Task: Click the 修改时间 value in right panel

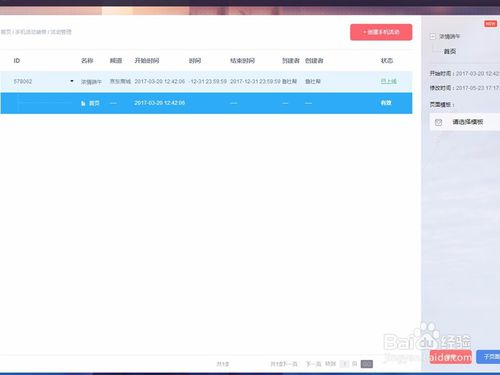Action: click(478, 88)
